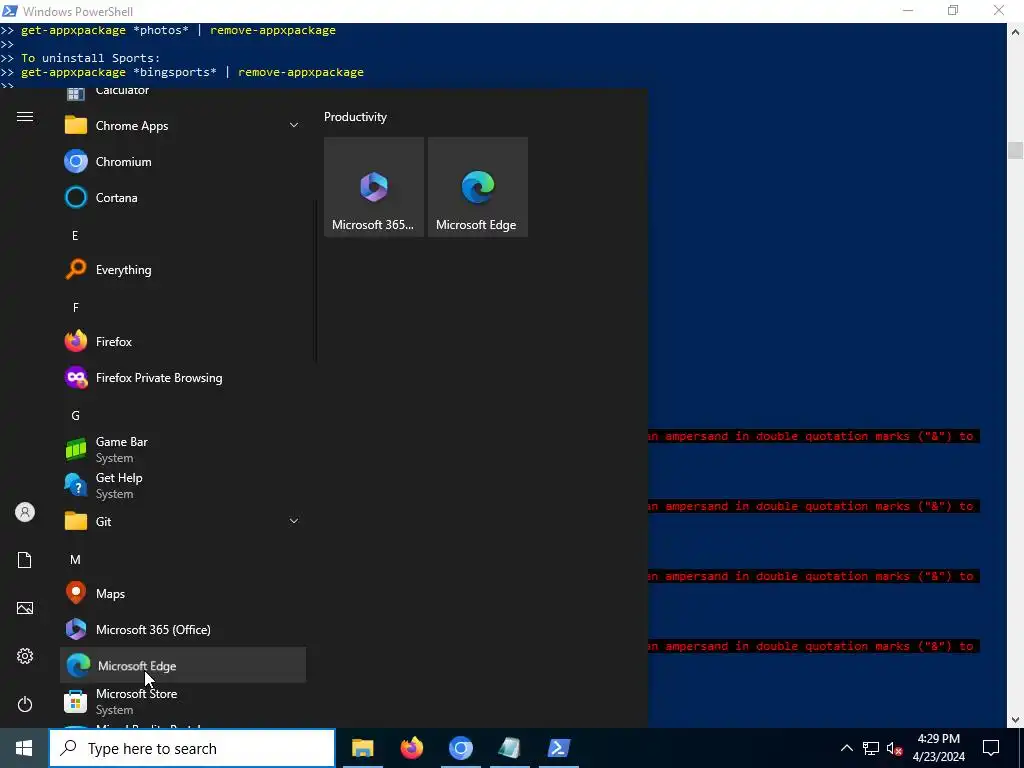Open Pictures from Start sidebar
Screen dimensions: 1024x768
(x=25, y=608)
